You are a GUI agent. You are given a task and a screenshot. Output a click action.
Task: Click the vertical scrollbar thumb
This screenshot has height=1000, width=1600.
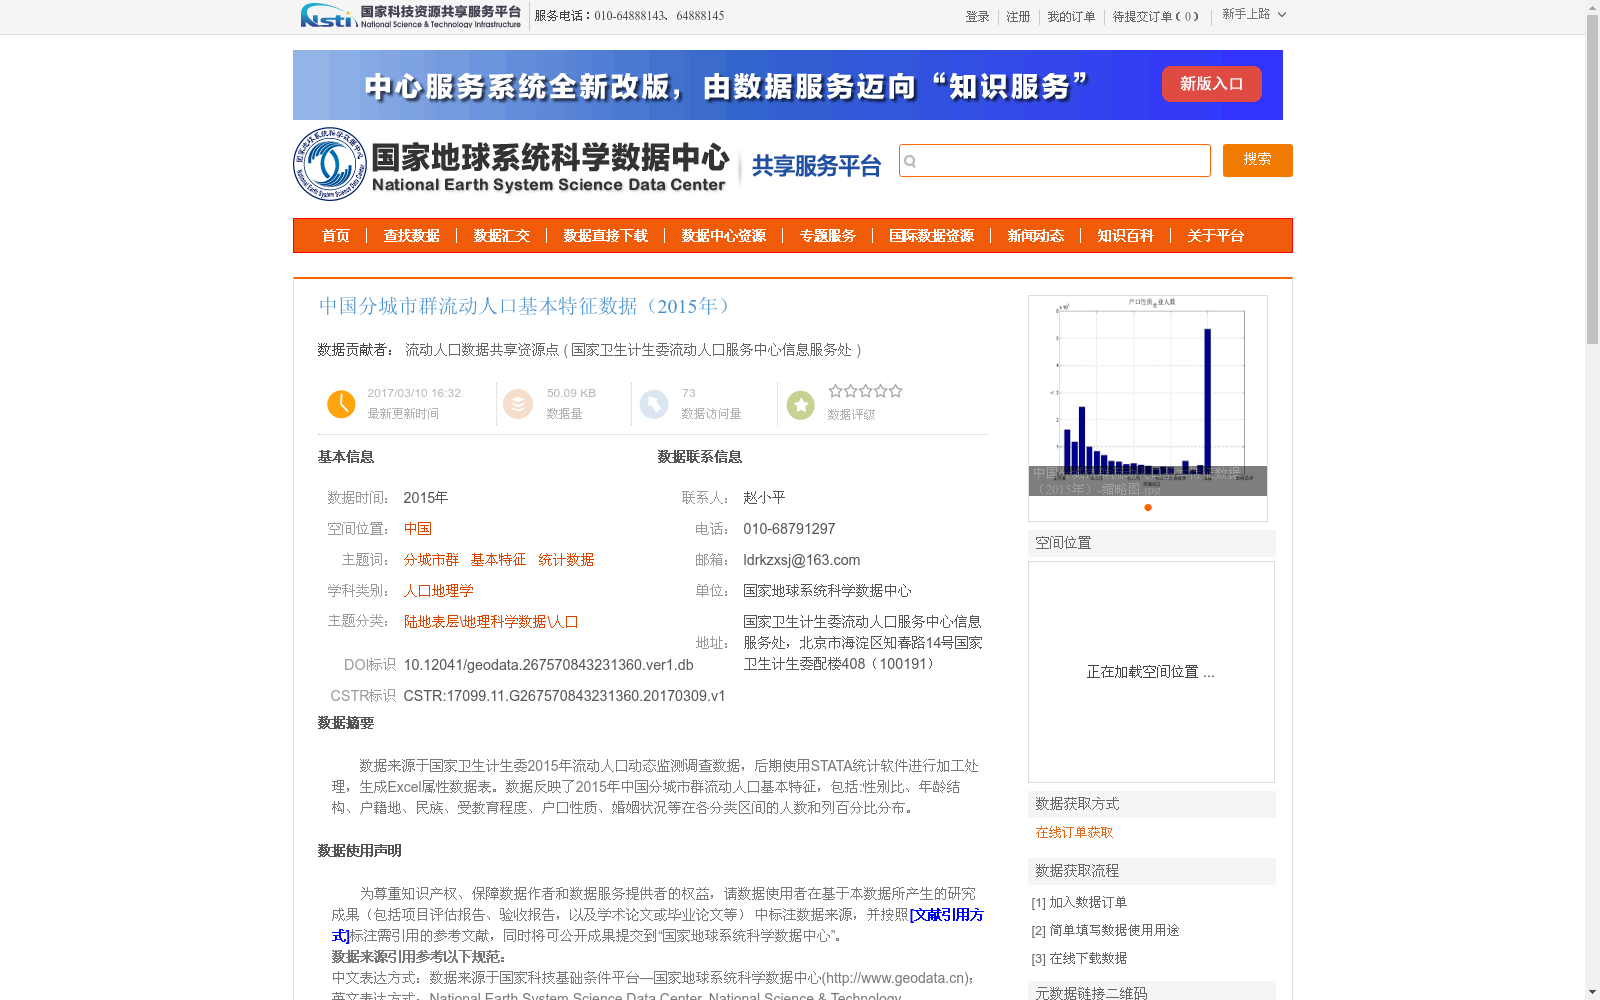[1592, 180]
